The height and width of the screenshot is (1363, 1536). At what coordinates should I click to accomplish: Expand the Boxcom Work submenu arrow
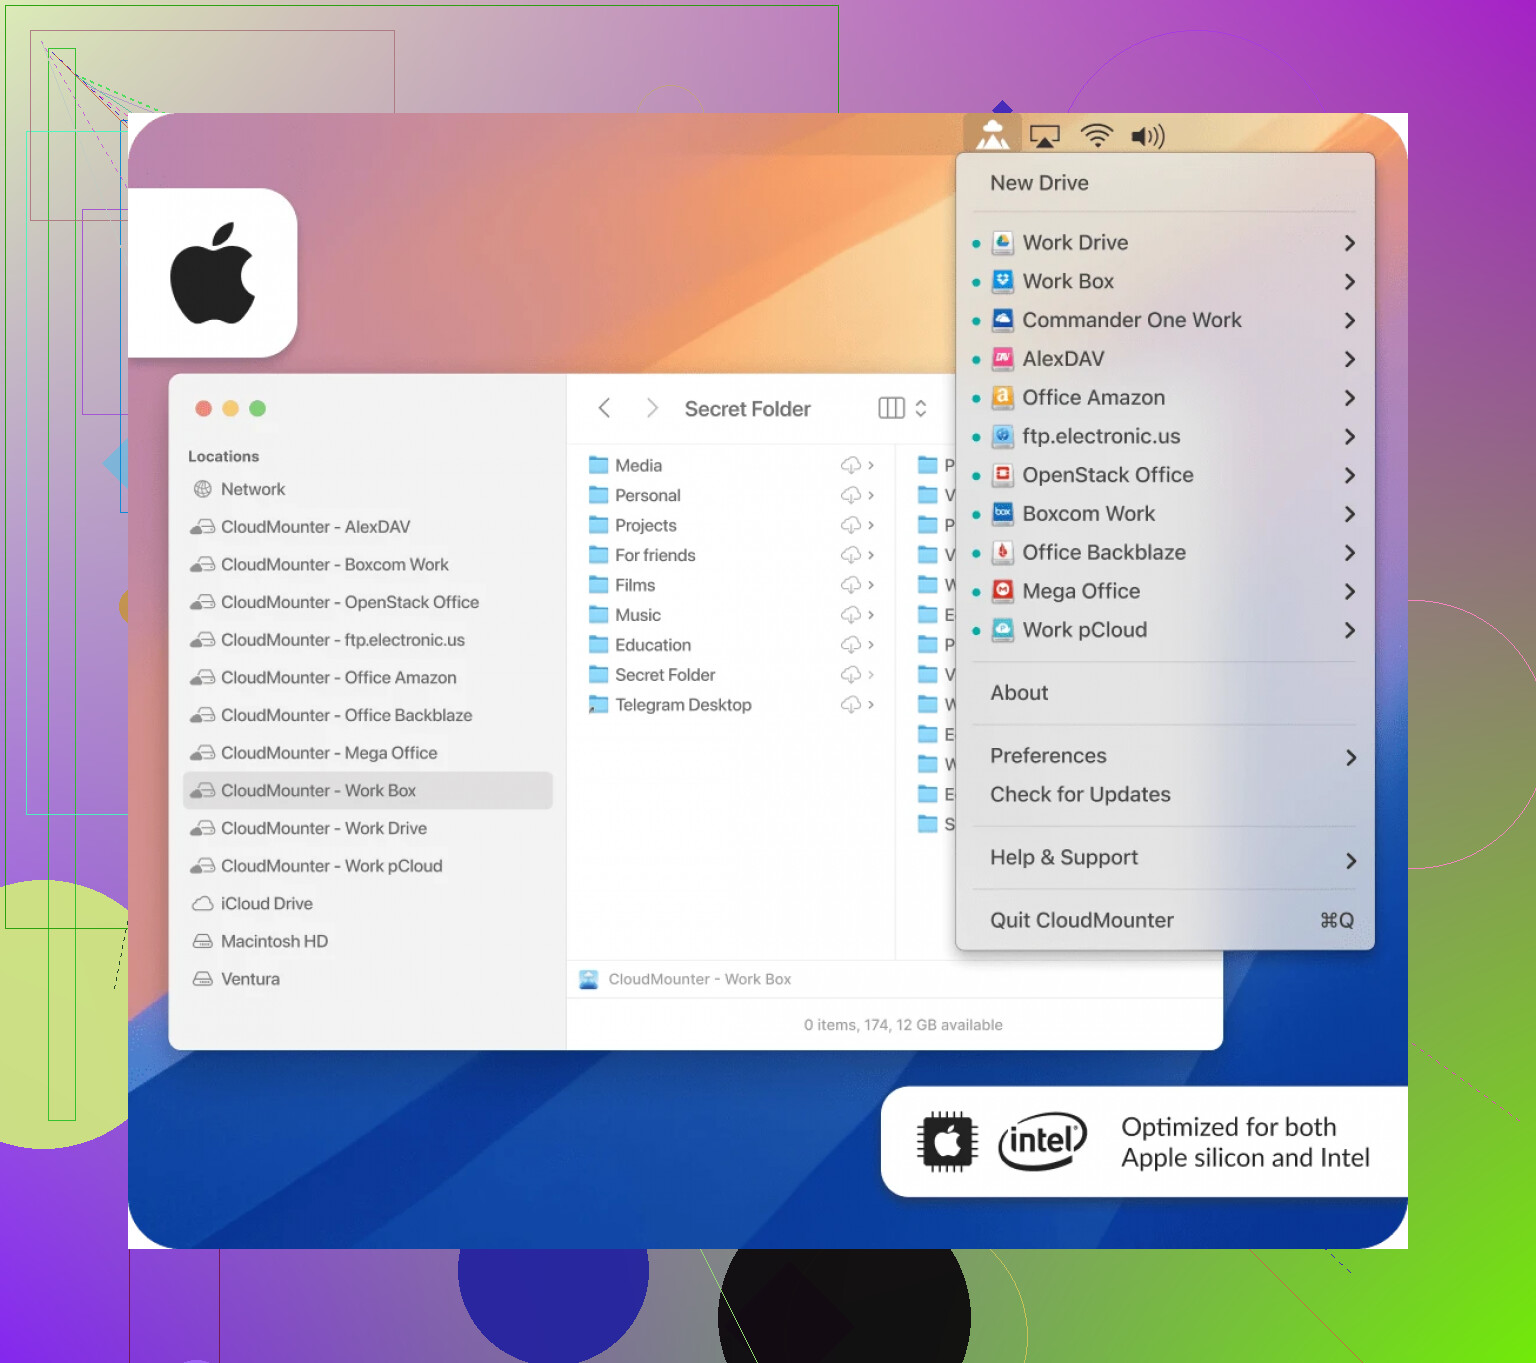(1350, 514)
